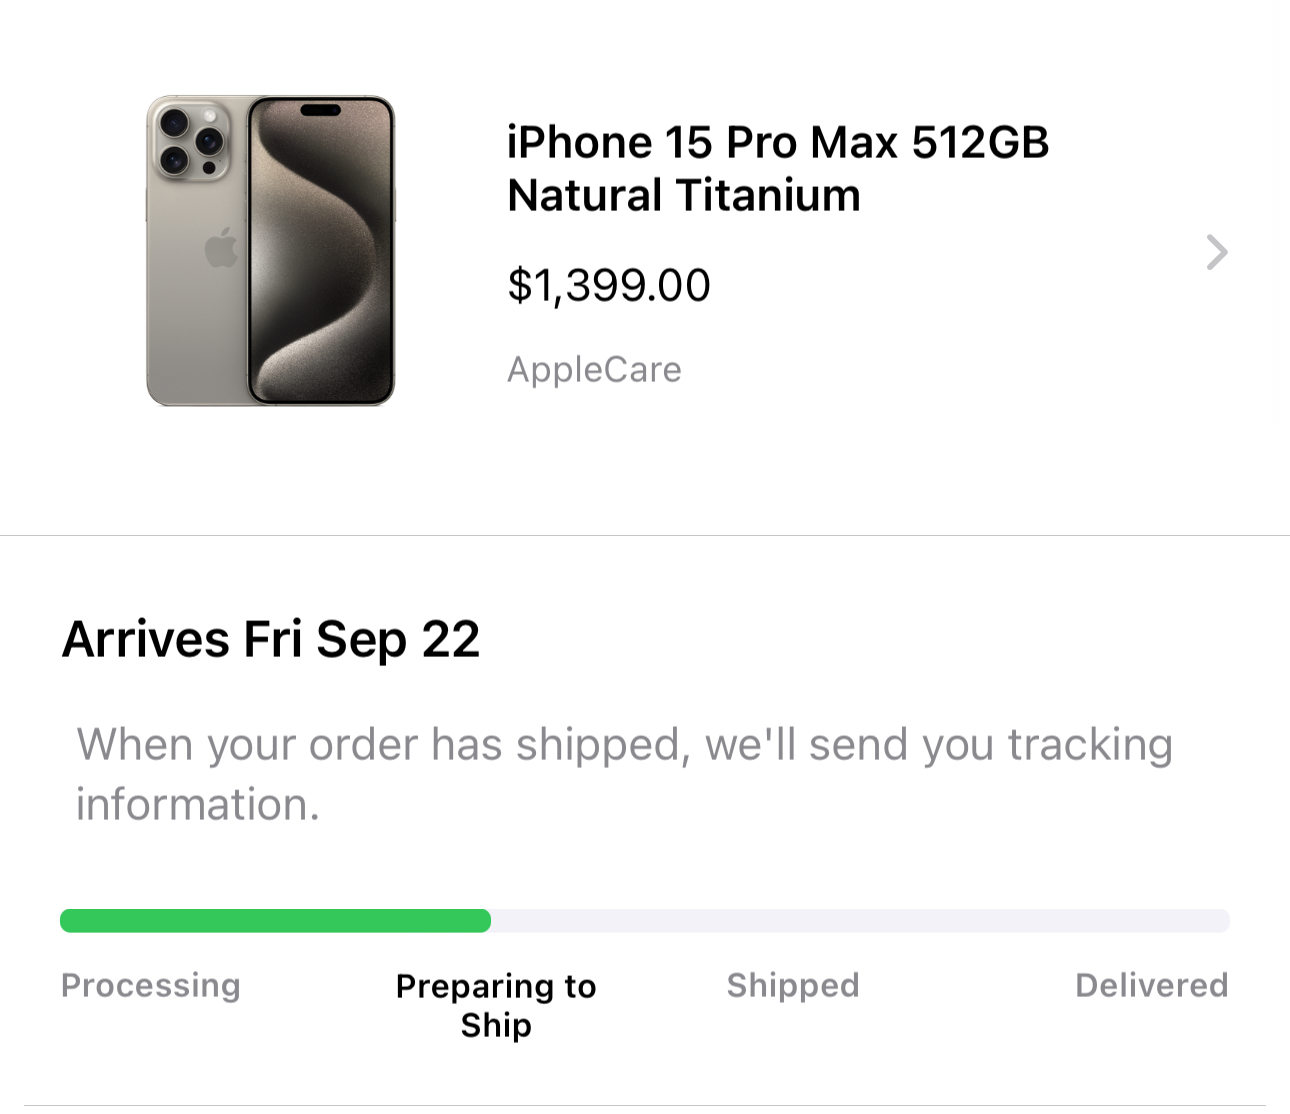
Task: Click the triple camera module on the iPhone image
Action: [x=192, y=142]
